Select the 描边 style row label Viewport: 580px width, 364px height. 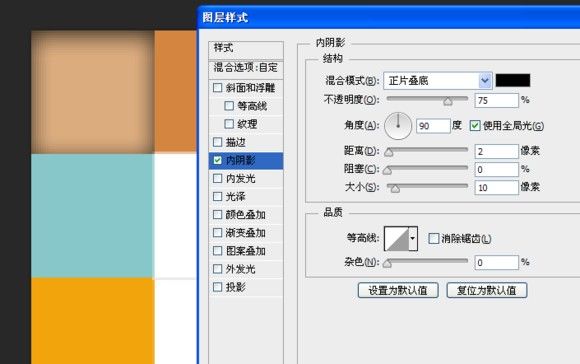tap(236, 142)
